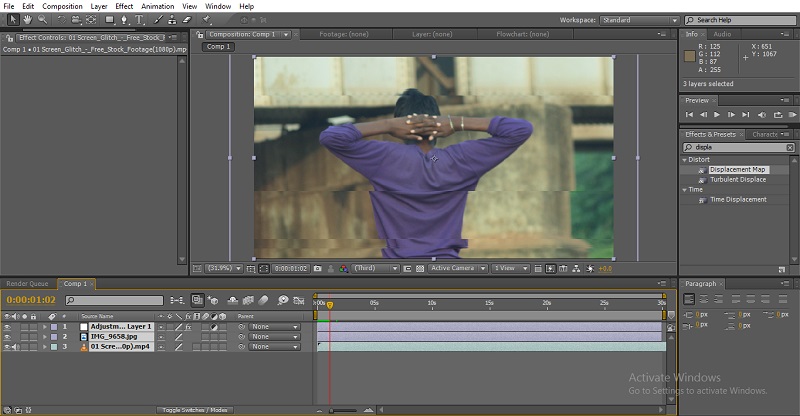Hide the 01 Scre...0p).mp4 video layer

[x=7, y=347]
